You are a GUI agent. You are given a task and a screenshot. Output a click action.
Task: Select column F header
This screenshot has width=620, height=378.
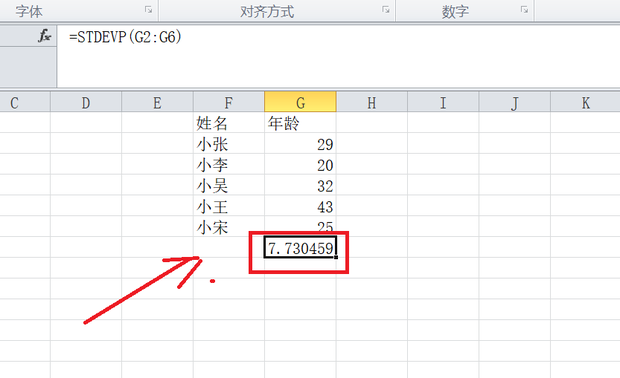(229, 103)
